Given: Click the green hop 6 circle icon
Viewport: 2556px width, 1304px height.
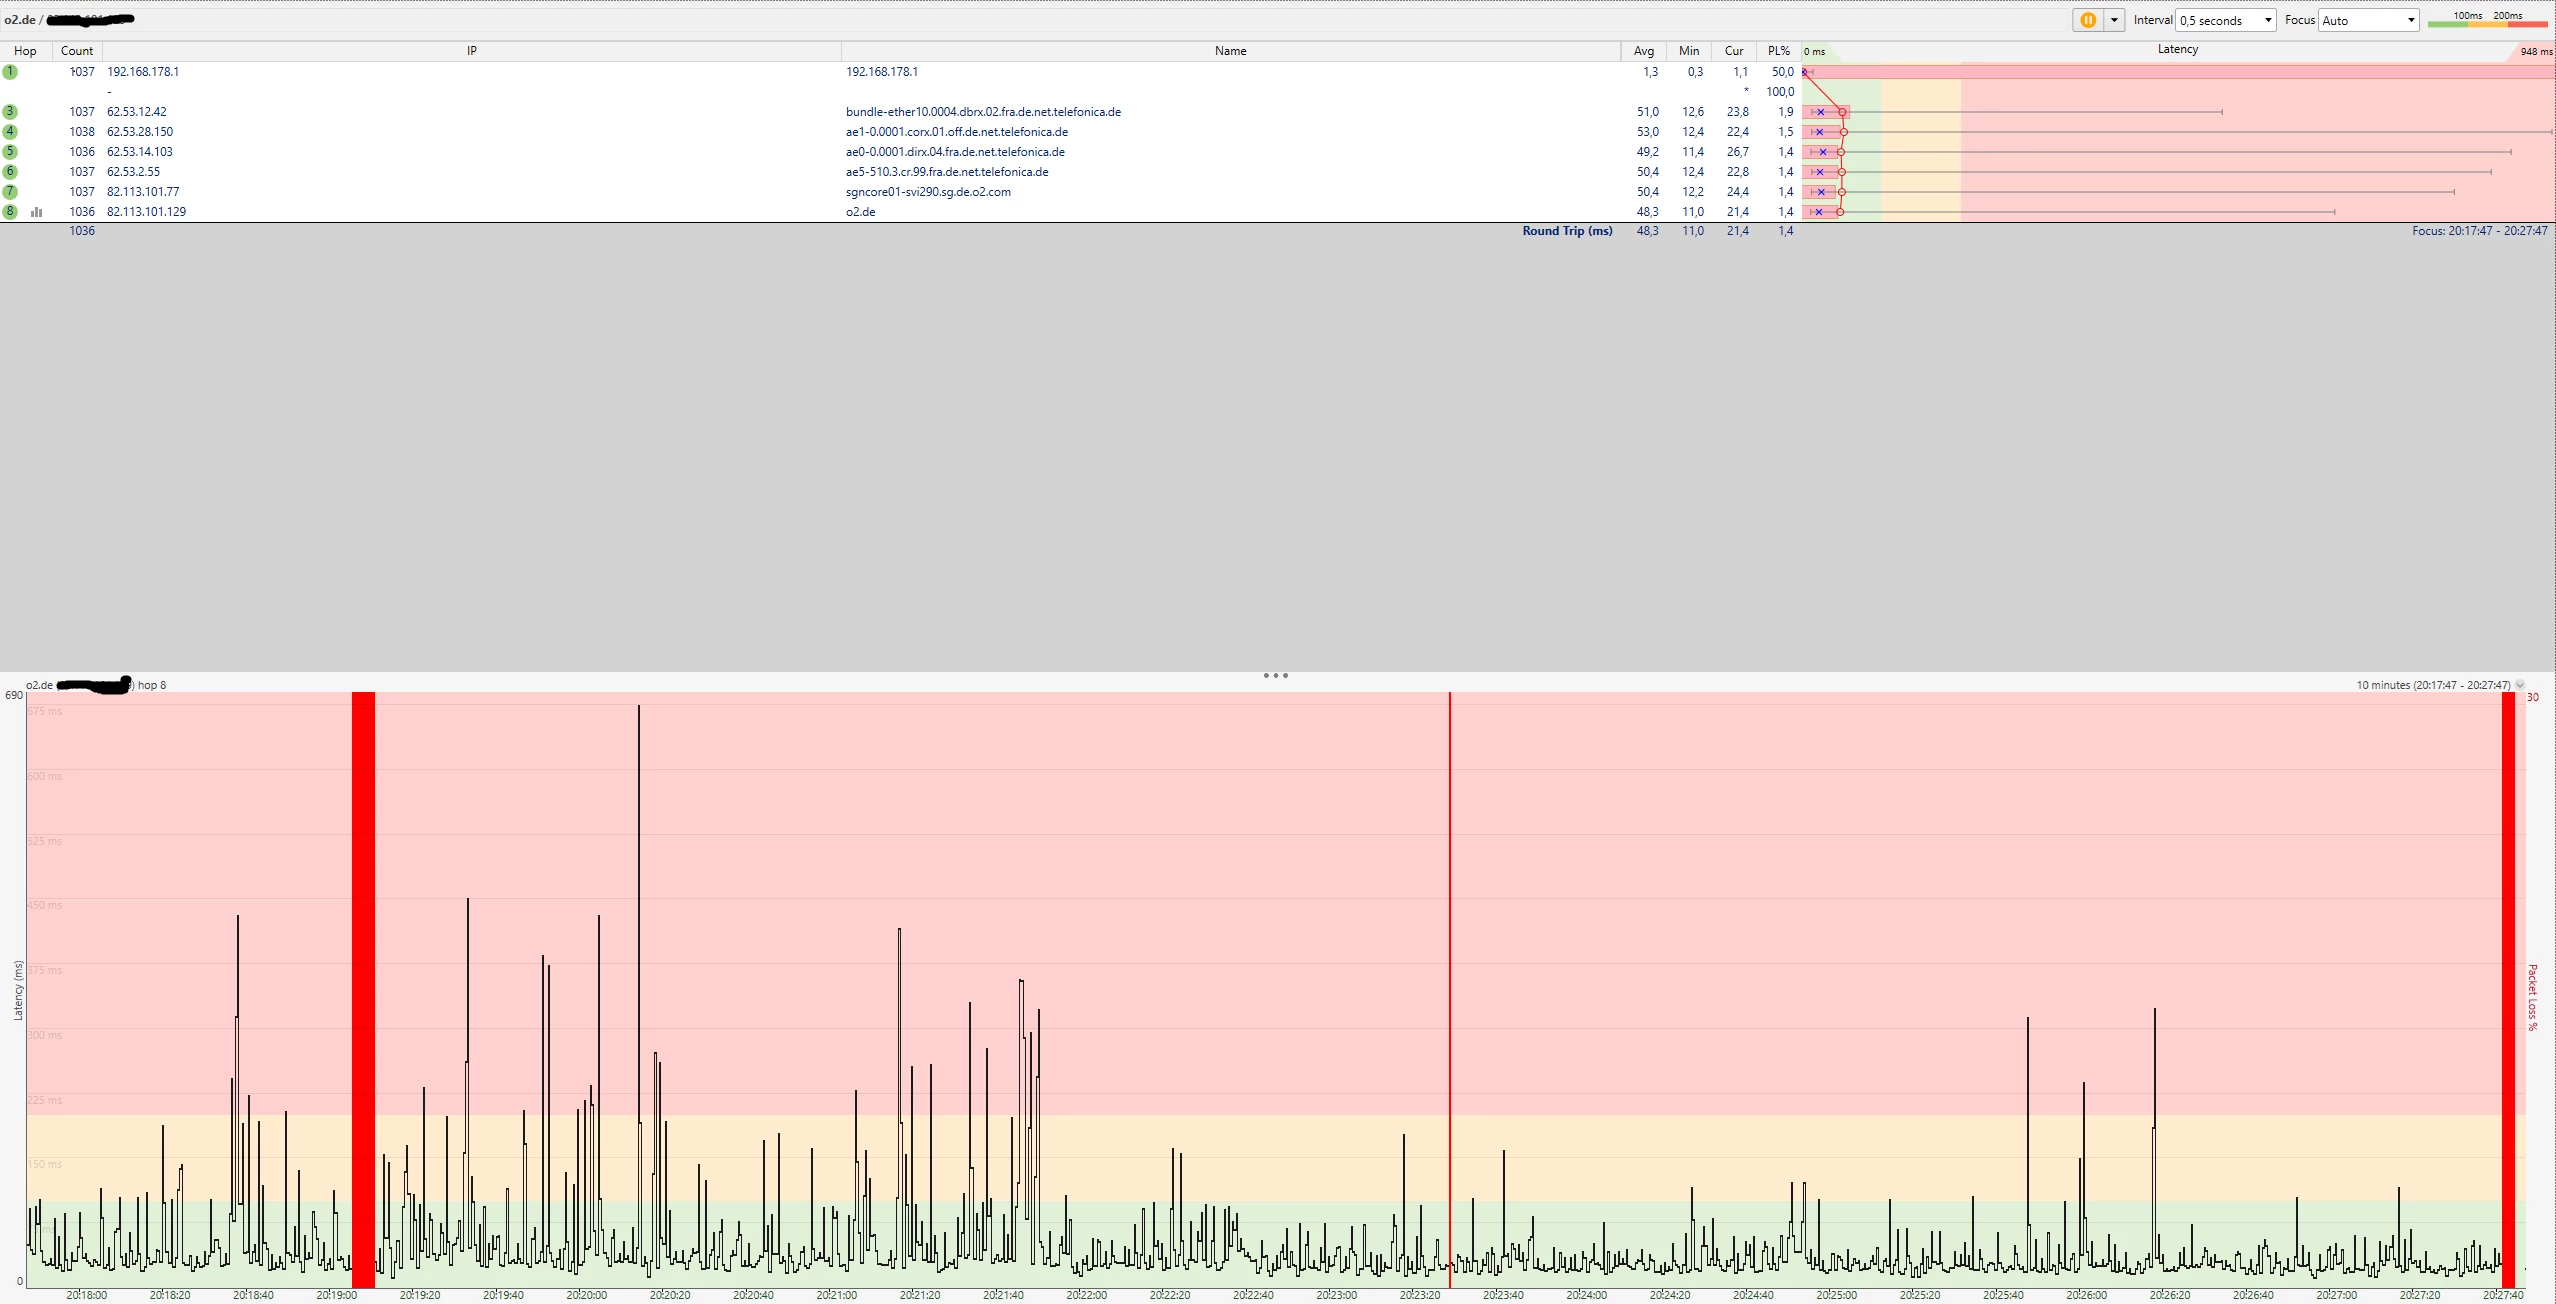Looking at the screenshot, I should coord(10,172).
